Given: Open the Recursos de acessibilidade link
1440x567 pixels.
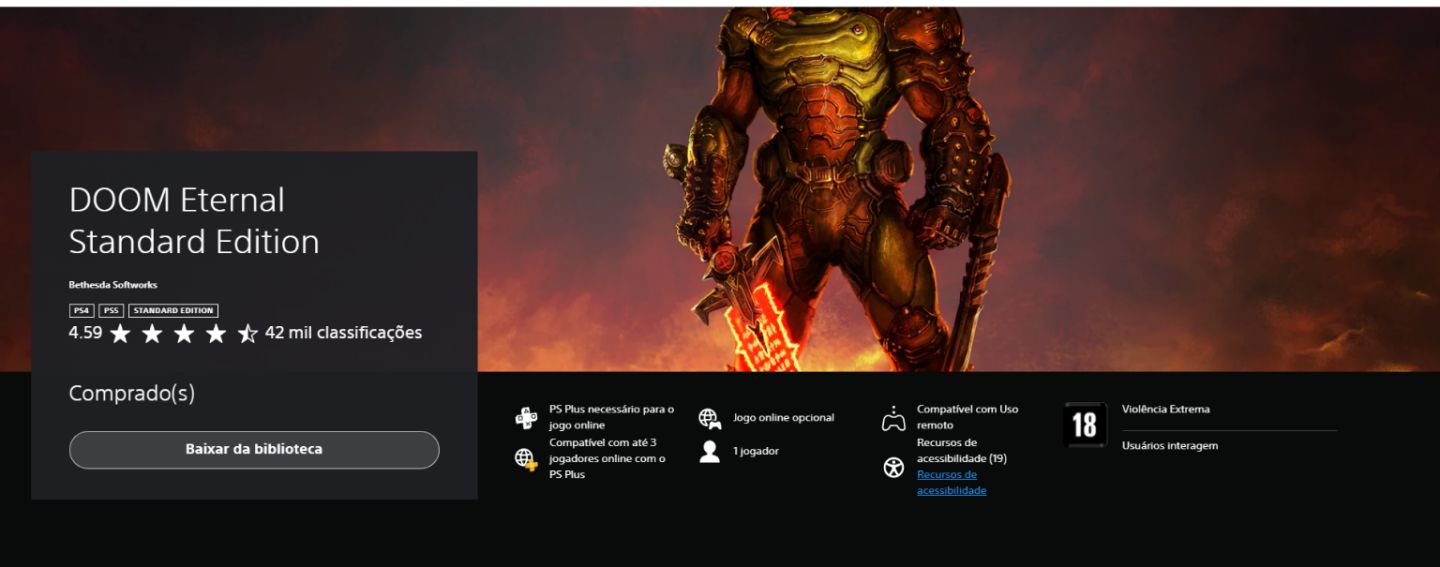Looking at the screenshot, I should (x=951, y=483).
